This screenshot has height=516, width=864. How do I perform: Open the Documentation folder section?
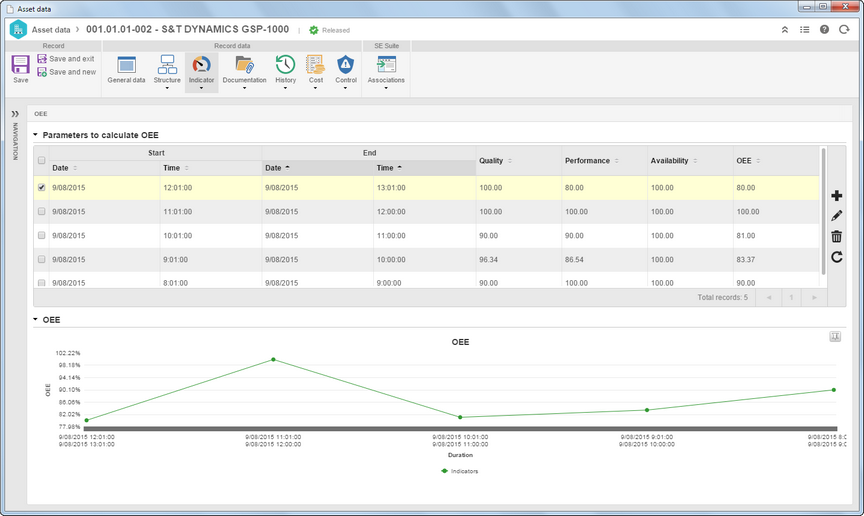tap(244, 69)
